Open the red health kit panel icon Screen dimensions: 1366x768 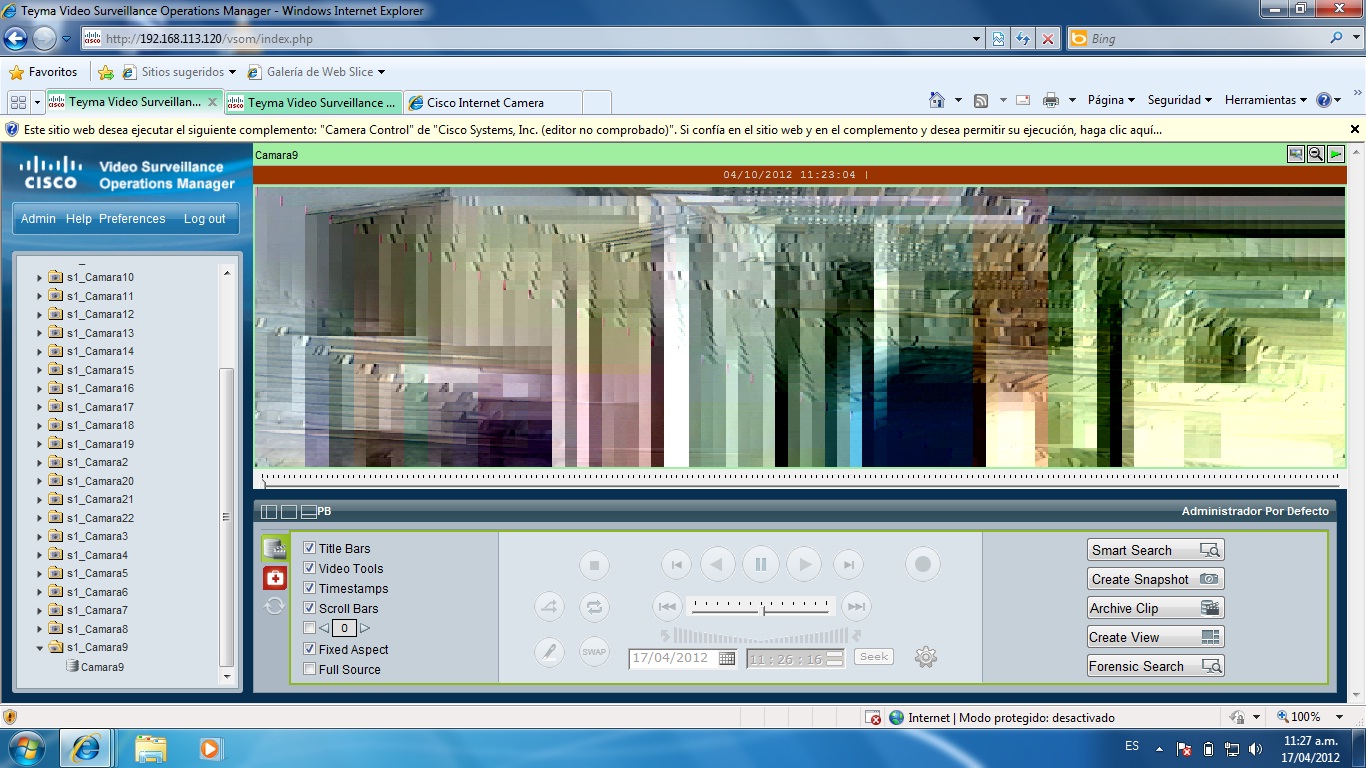(x=275, y=578)
